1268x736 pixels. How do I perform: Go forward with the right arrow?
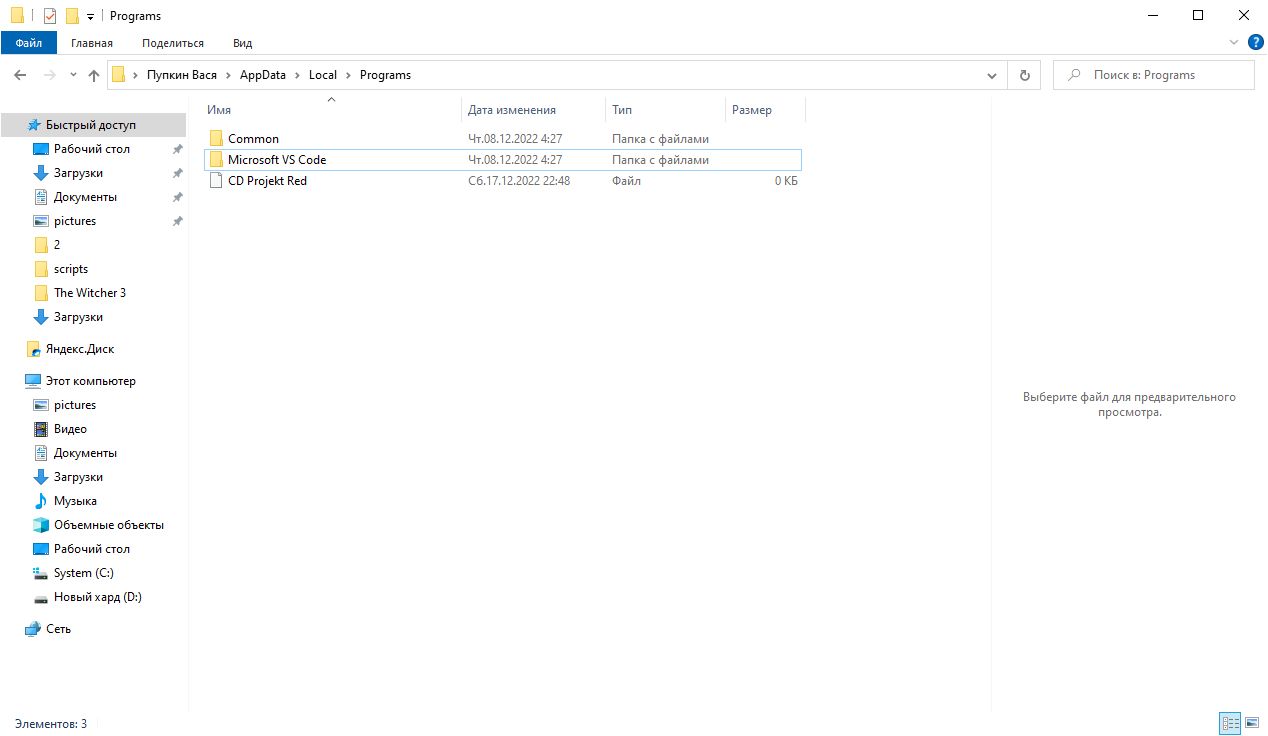pyautogui.click(x=49, y=75)
